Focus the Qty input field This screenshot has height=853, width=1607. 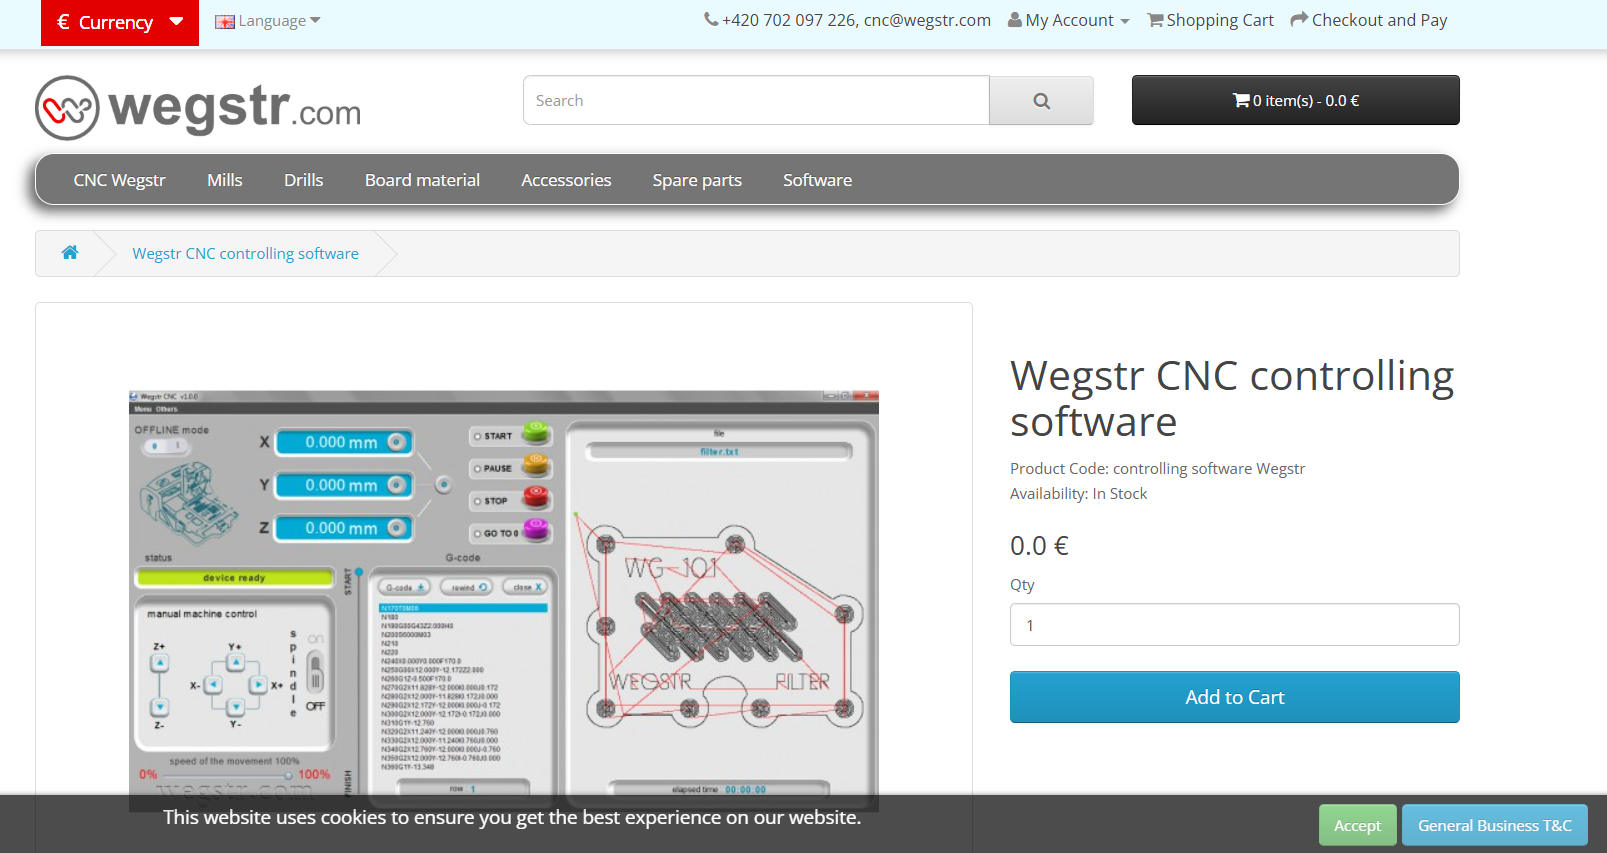point(1234,625)
